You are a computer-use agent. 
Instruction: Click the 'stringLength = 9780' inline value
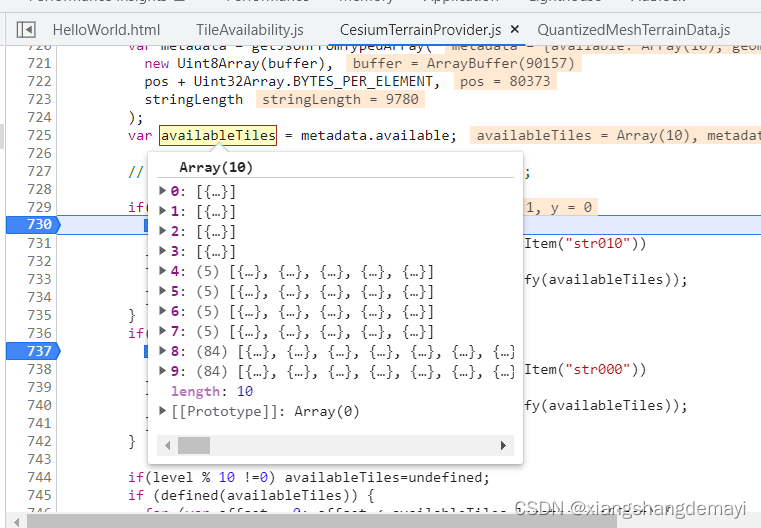point(340,99)
